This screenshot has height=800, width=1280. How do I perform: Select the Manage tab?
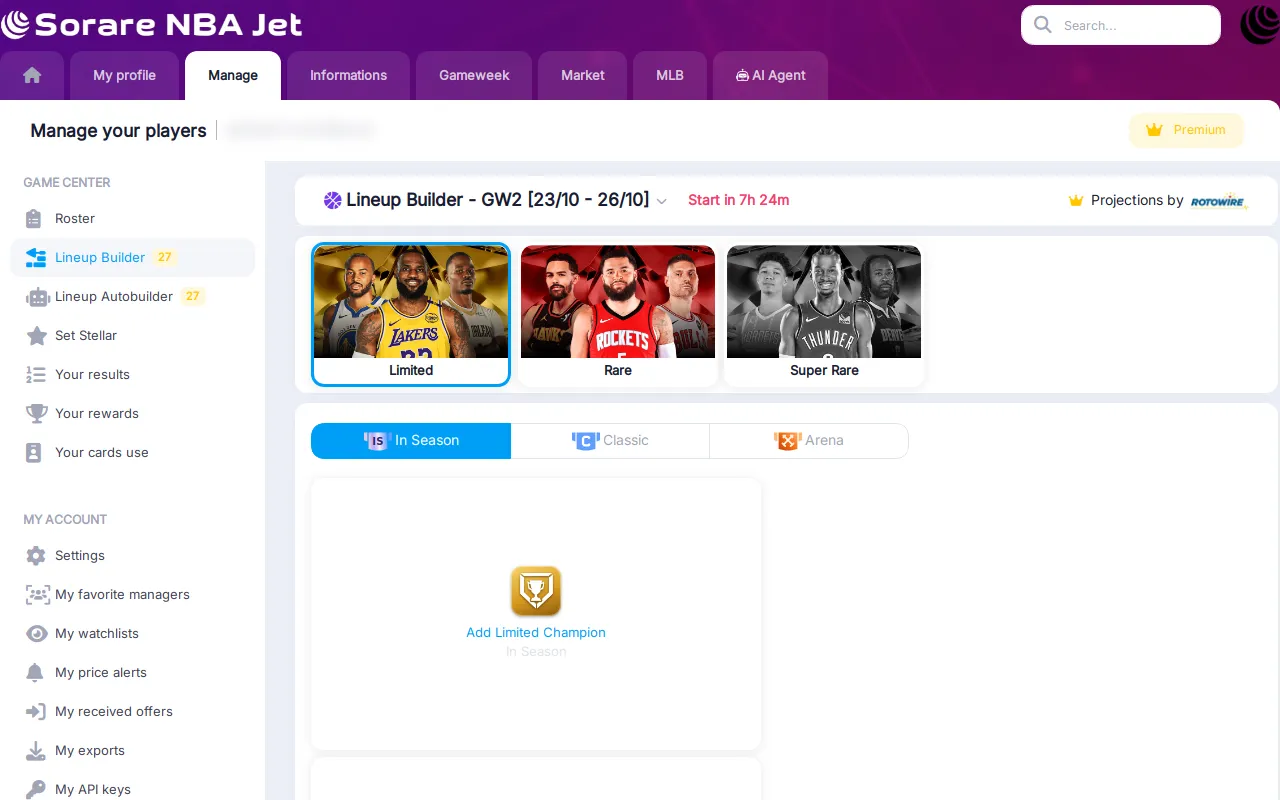pyautogui.click(x=233, y=75)
